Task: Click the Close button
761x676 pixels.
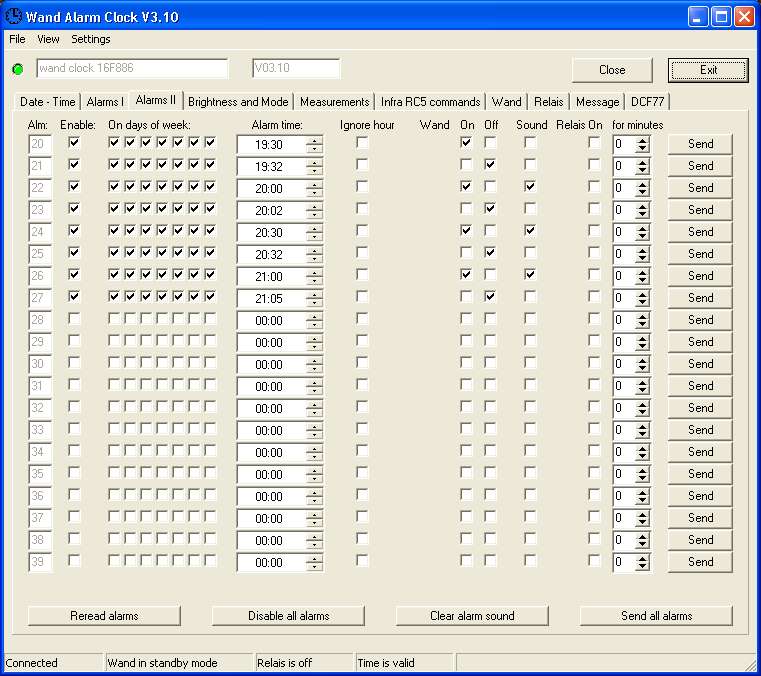Action: (x=612, y=70)
